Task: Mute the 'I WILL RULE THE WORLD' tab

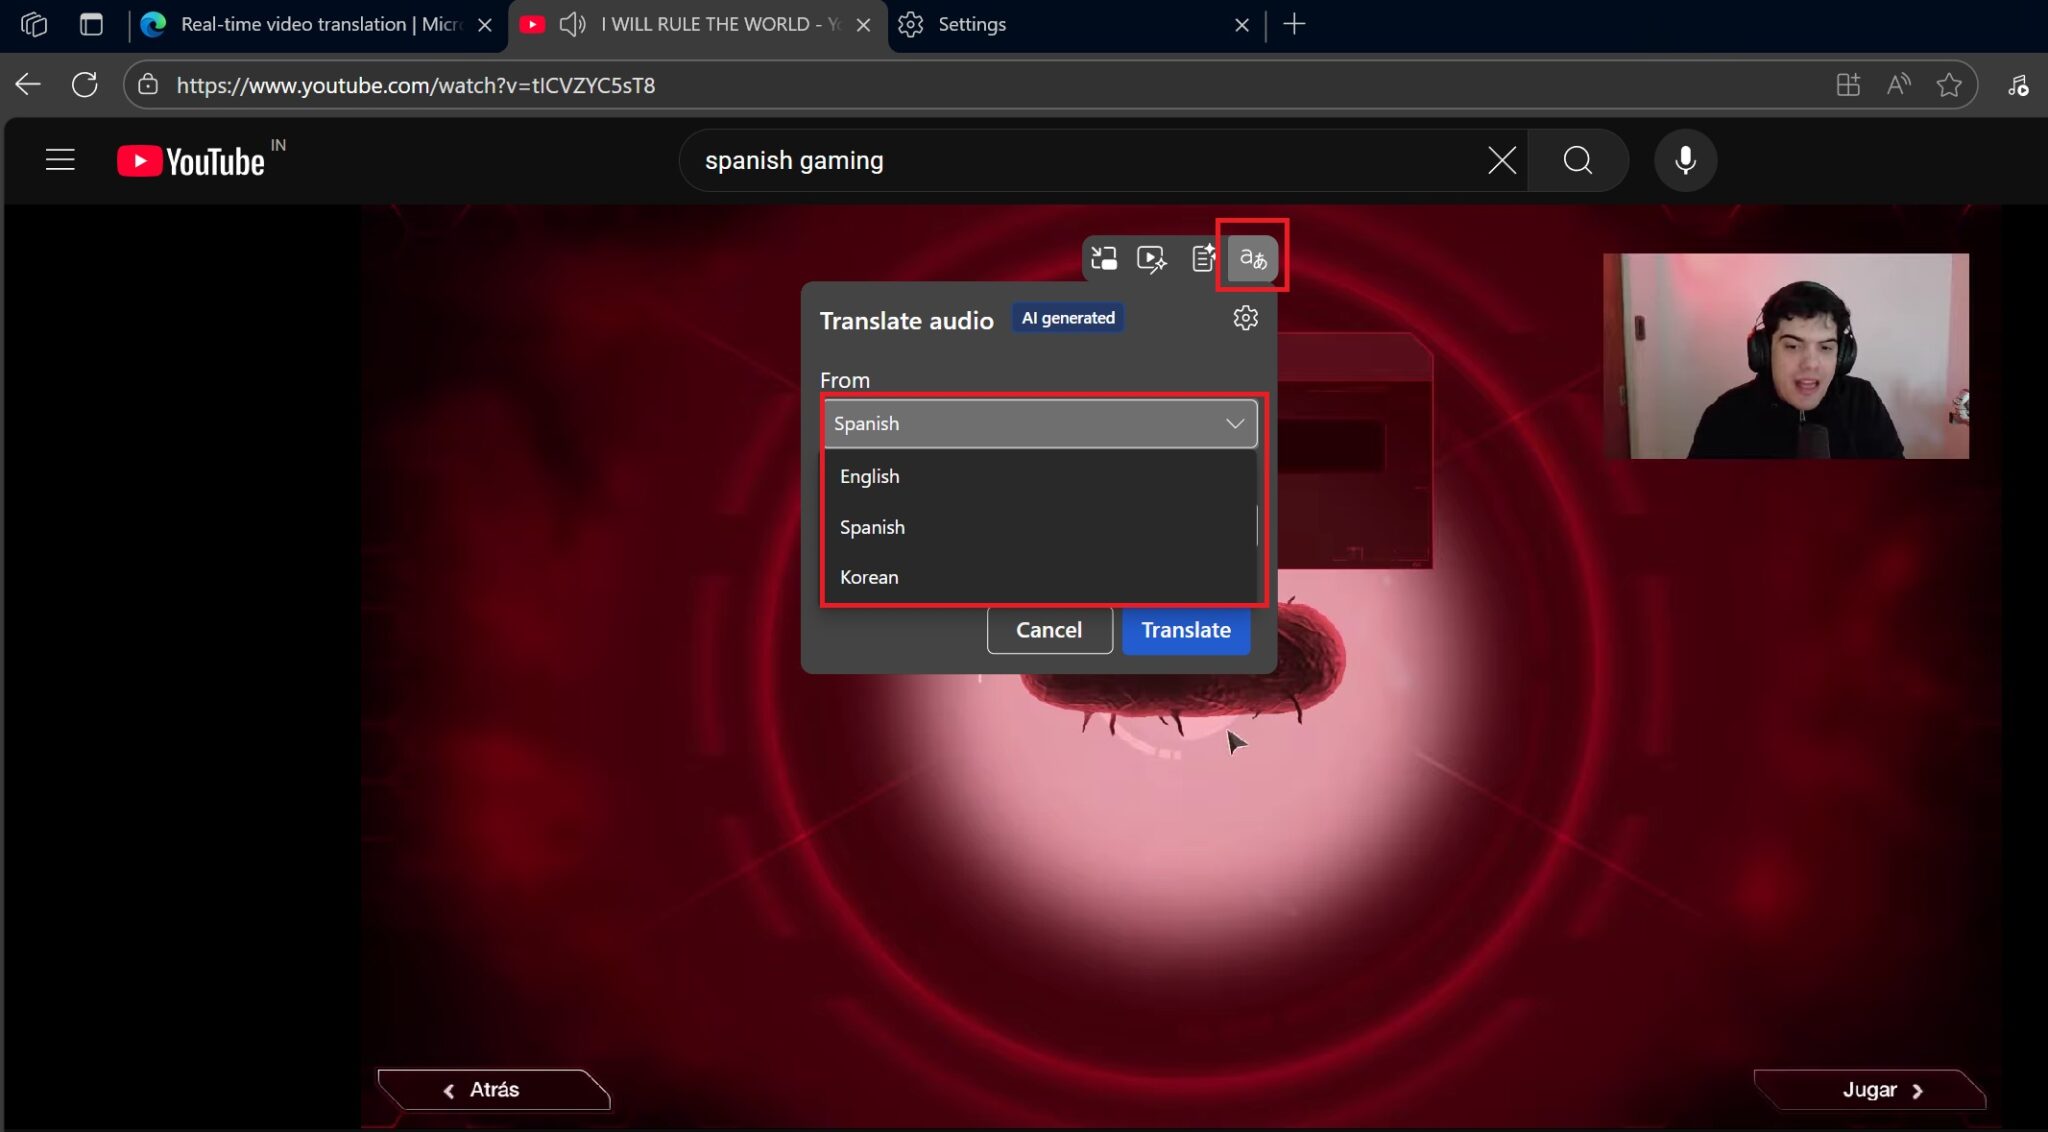Action: pos(572,24)
